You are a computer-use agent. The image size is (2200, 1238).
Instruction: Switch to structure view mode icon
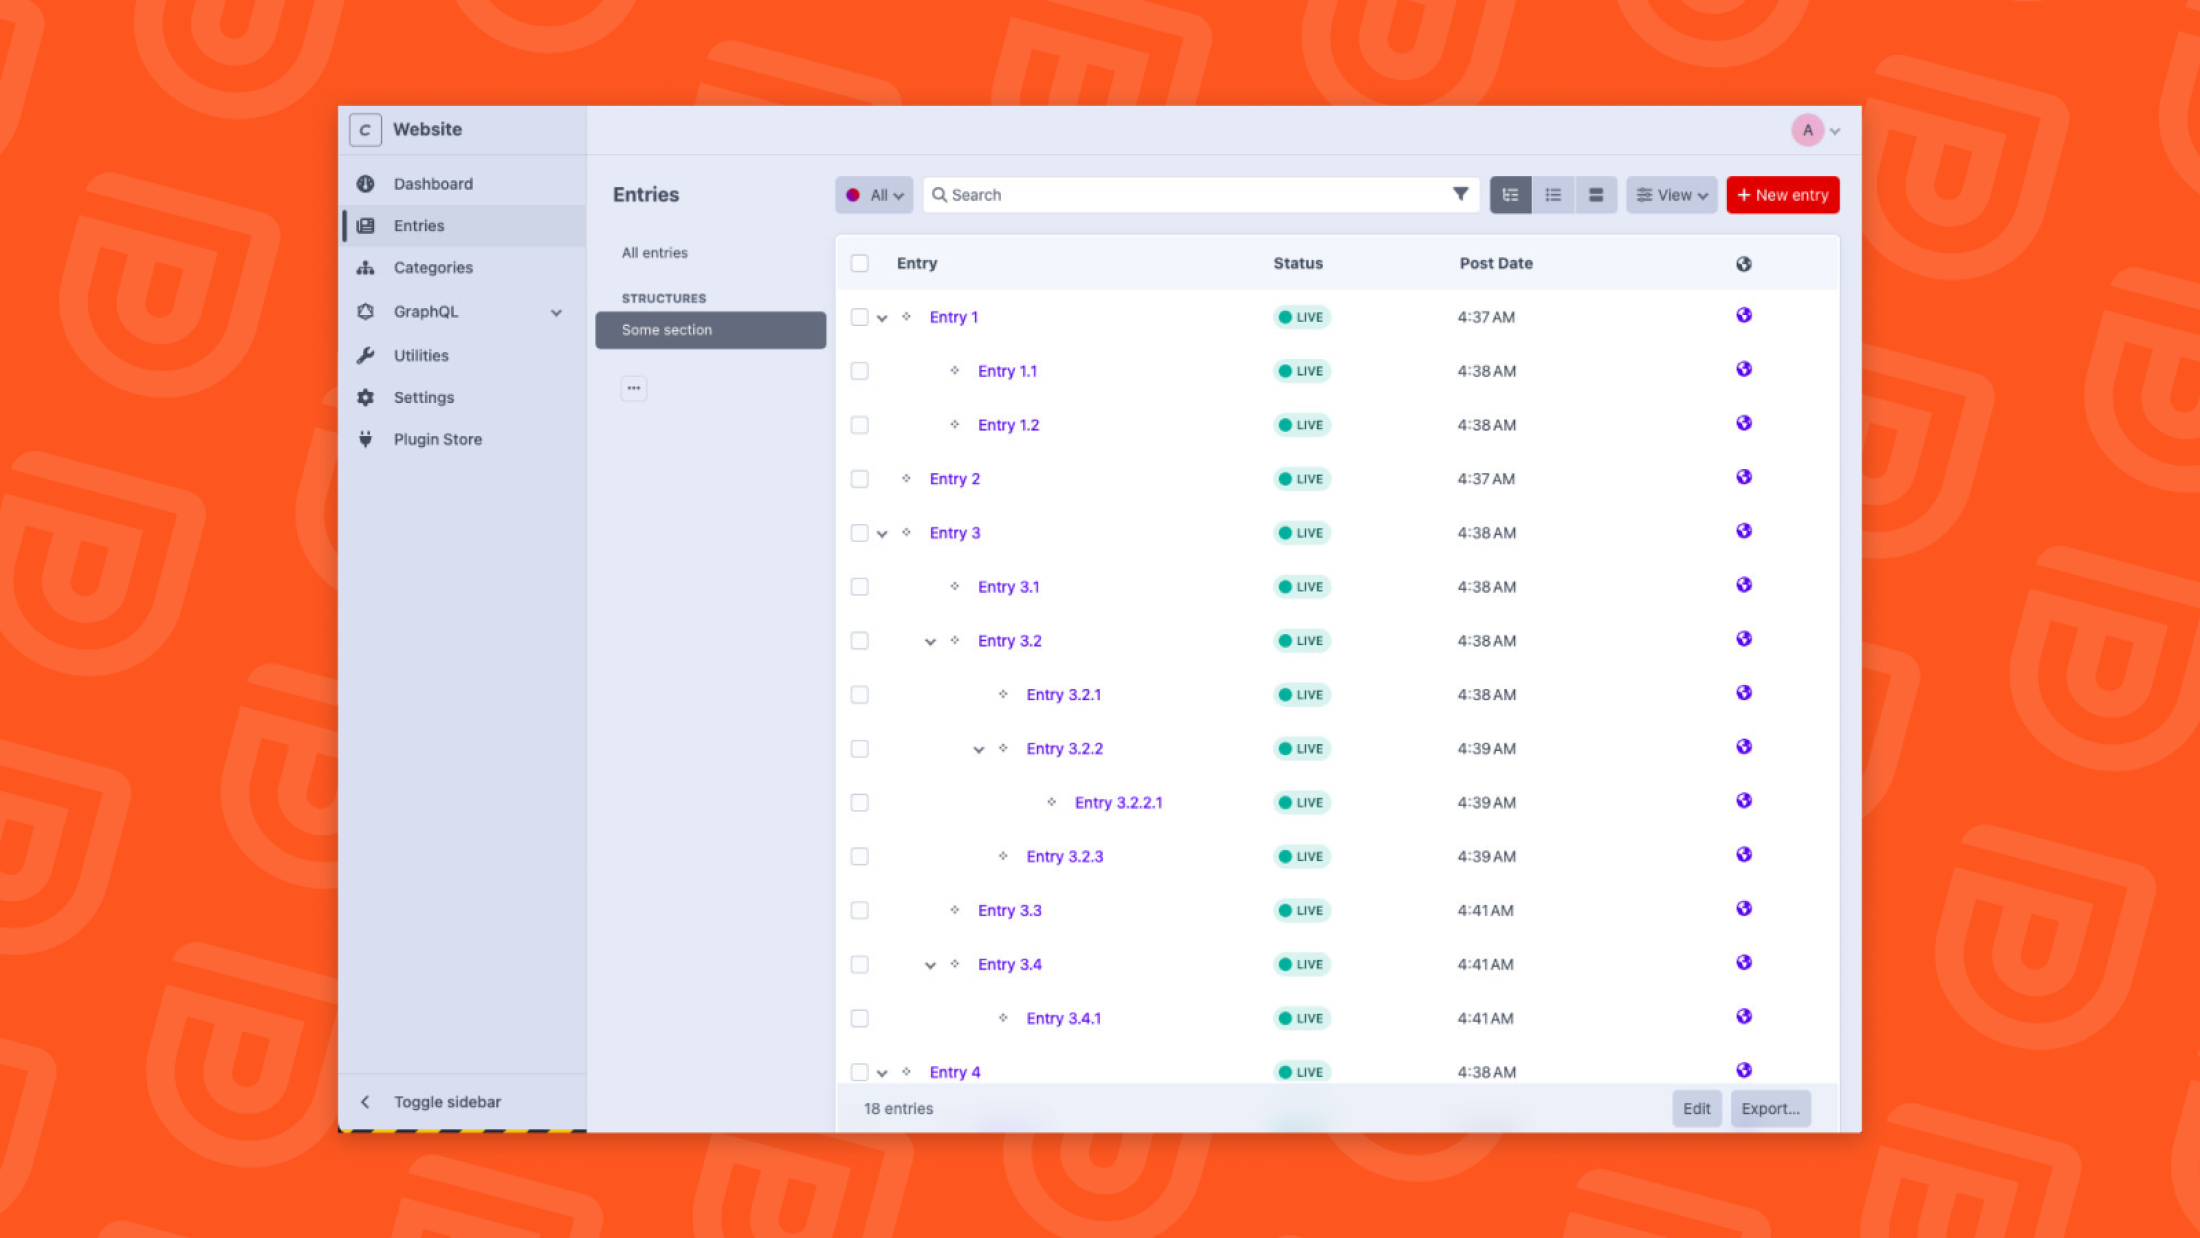point(1510,195)
